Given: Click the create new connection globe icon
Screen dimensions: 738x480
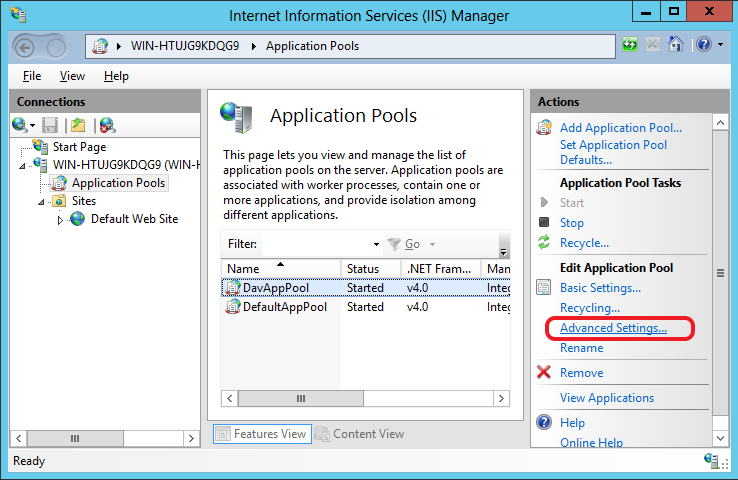Looking at the screenshot, I should point(19,125).
